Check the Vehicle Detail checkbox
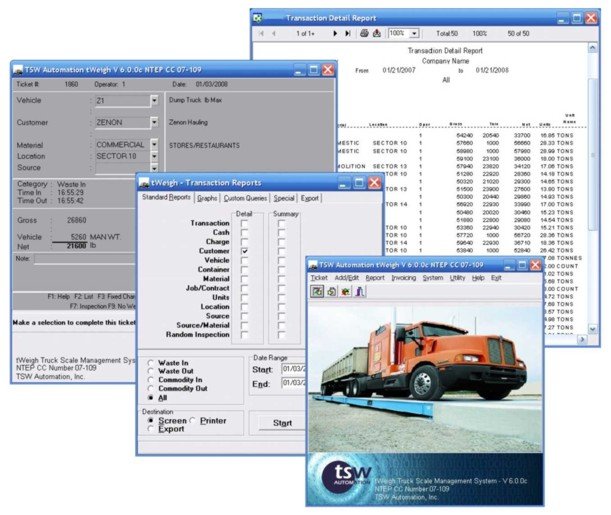611x515 pixels. [x=244, y=260]
